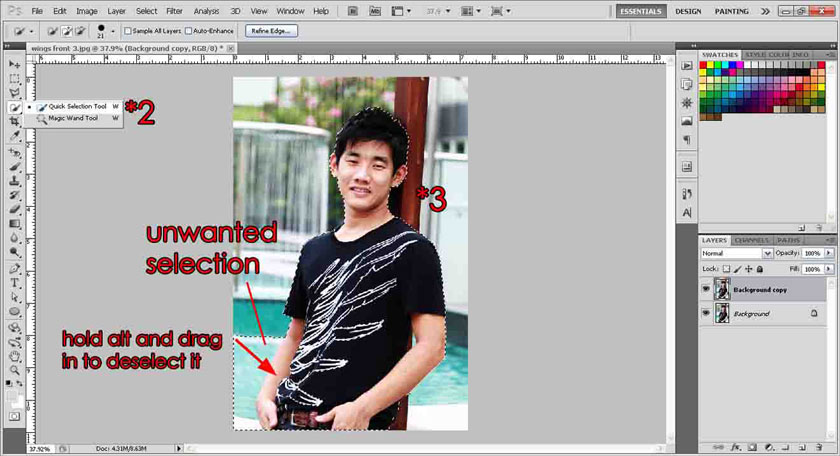Toggle lock transparent pixels

(x=726, y=269)
